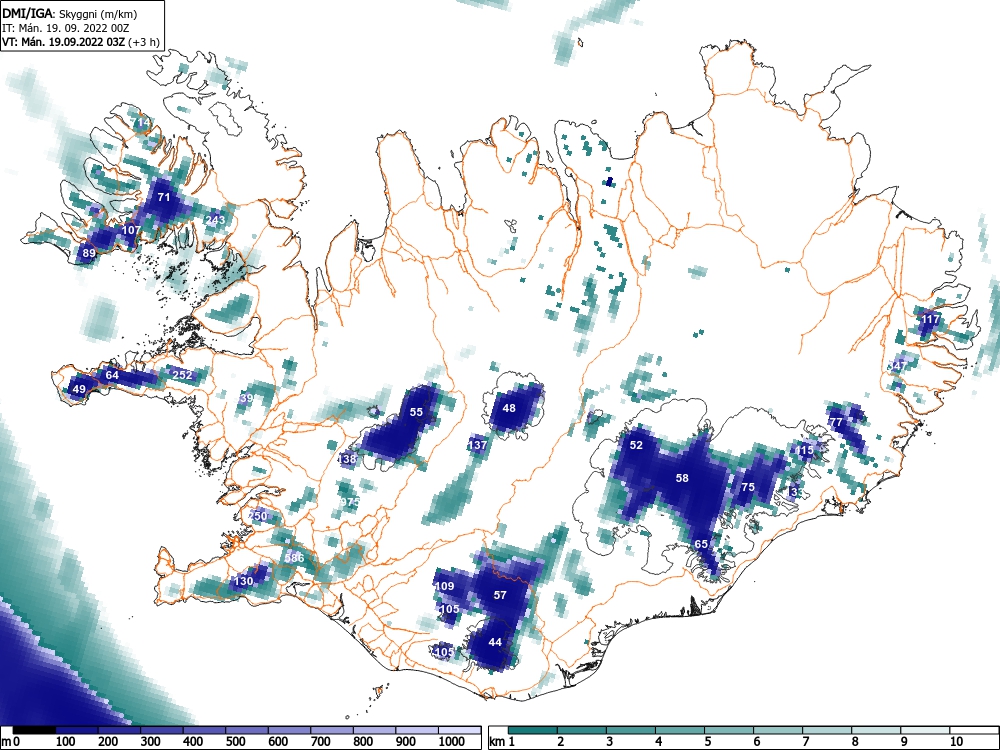Click the visibility value 89
The height and width of the screenshot is (750, 1000).
89,253
